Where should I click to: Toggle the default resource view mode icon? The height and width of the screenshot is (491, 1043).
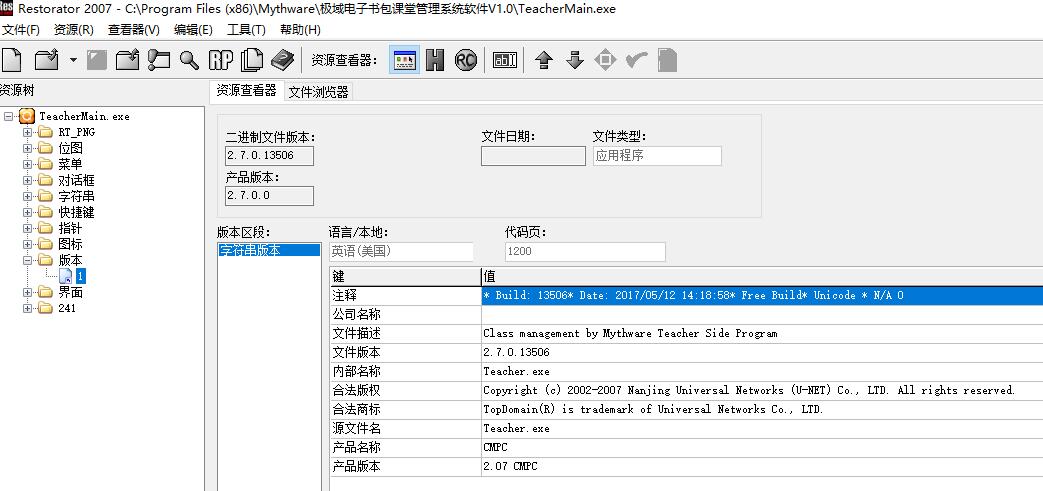click(x=404, y=60)
